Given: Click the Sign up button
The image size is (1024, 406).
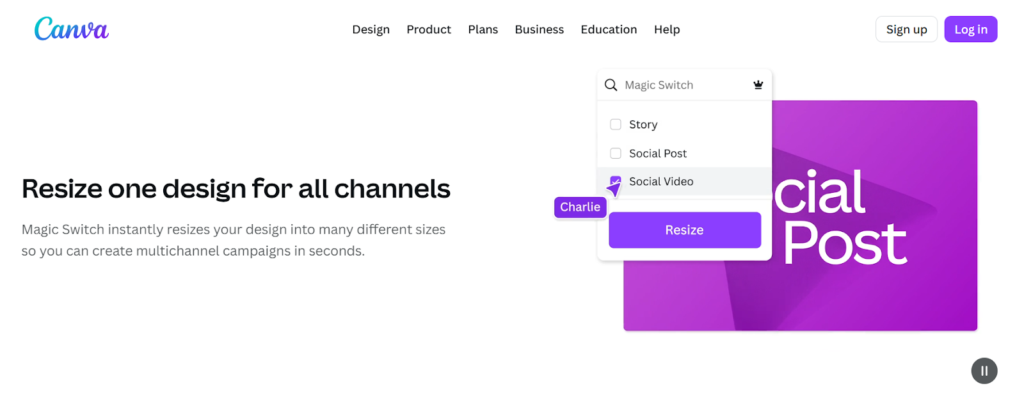Looking at the screenshot, I should click(906, 29).
